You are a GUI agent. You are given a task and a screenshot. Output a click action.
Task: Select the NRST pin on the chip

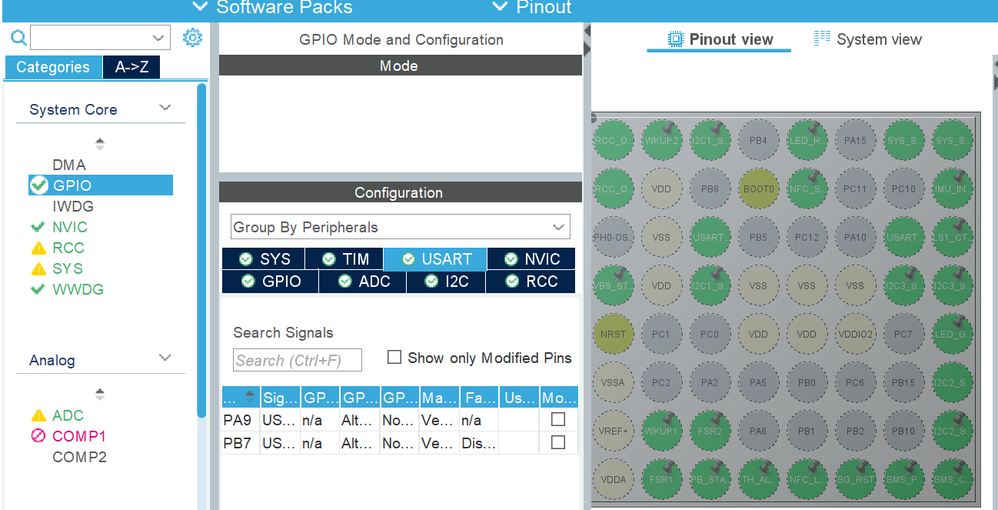(x=613, y=334)
